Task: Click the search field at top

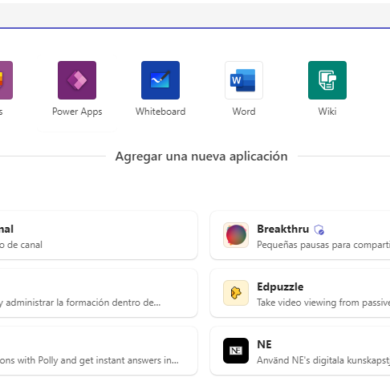Action: pos(195,16)
